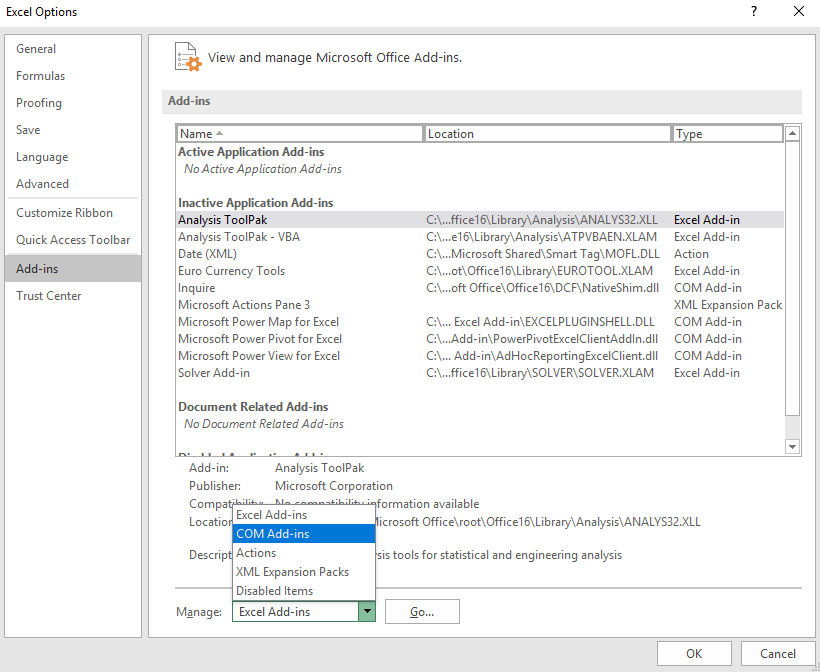Select Solver Add-in in the list
Screen dimensions: 820x672
[x=214, y=373]
